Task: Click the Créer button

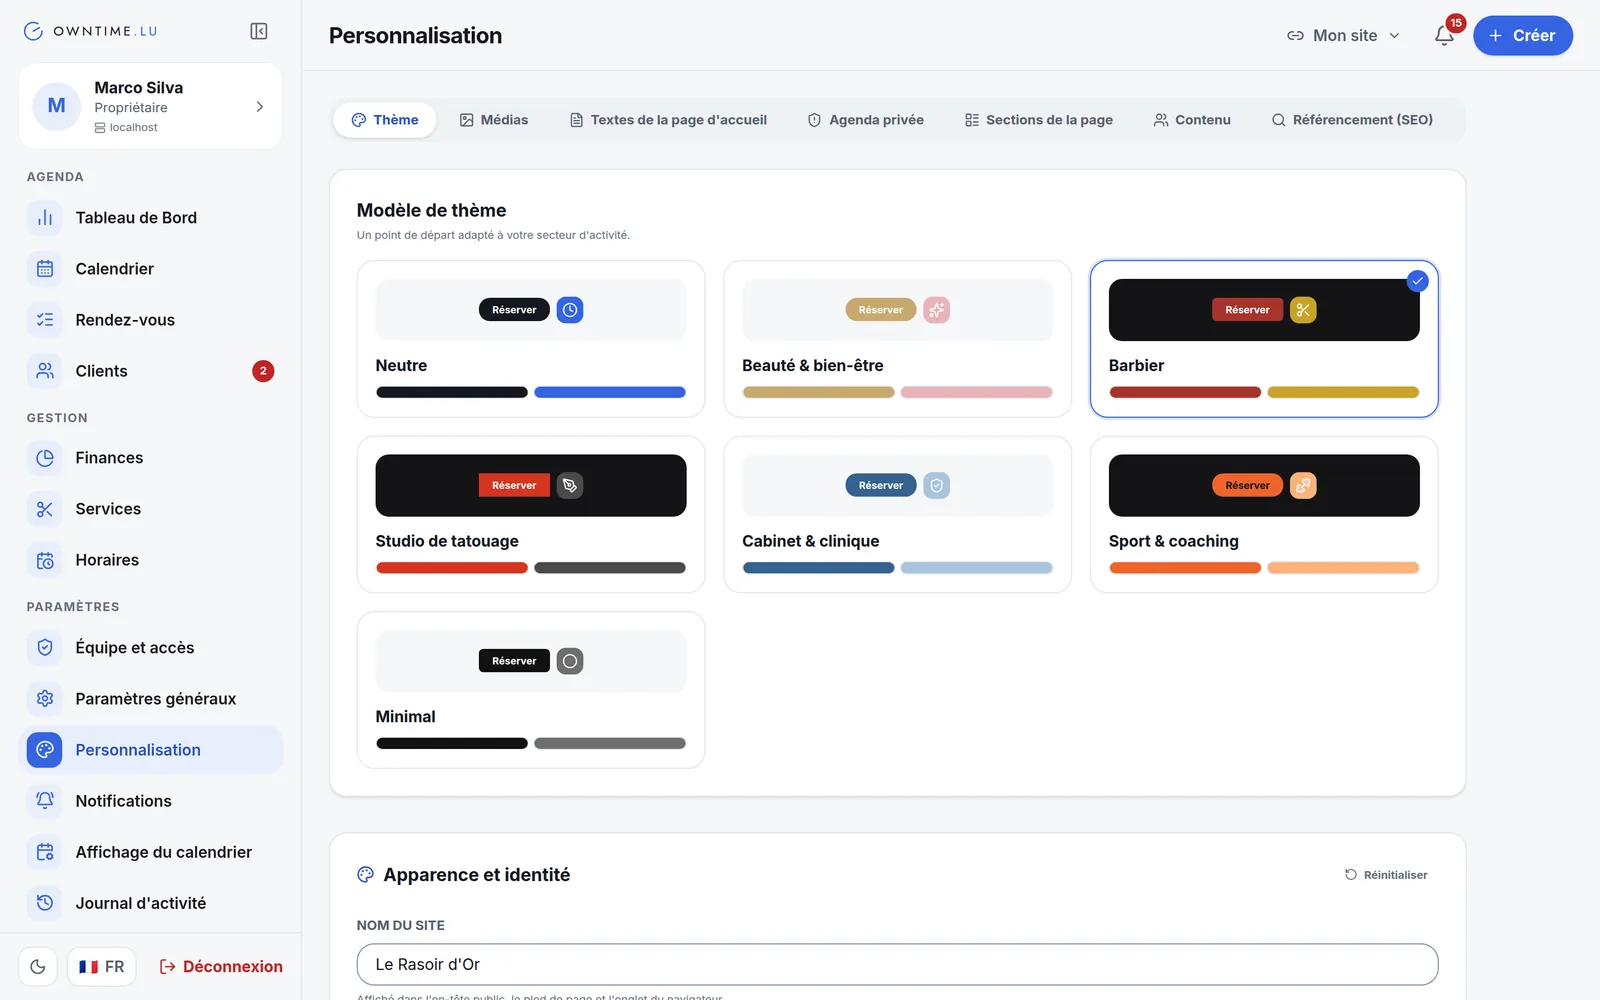Action: point(1523,36)
